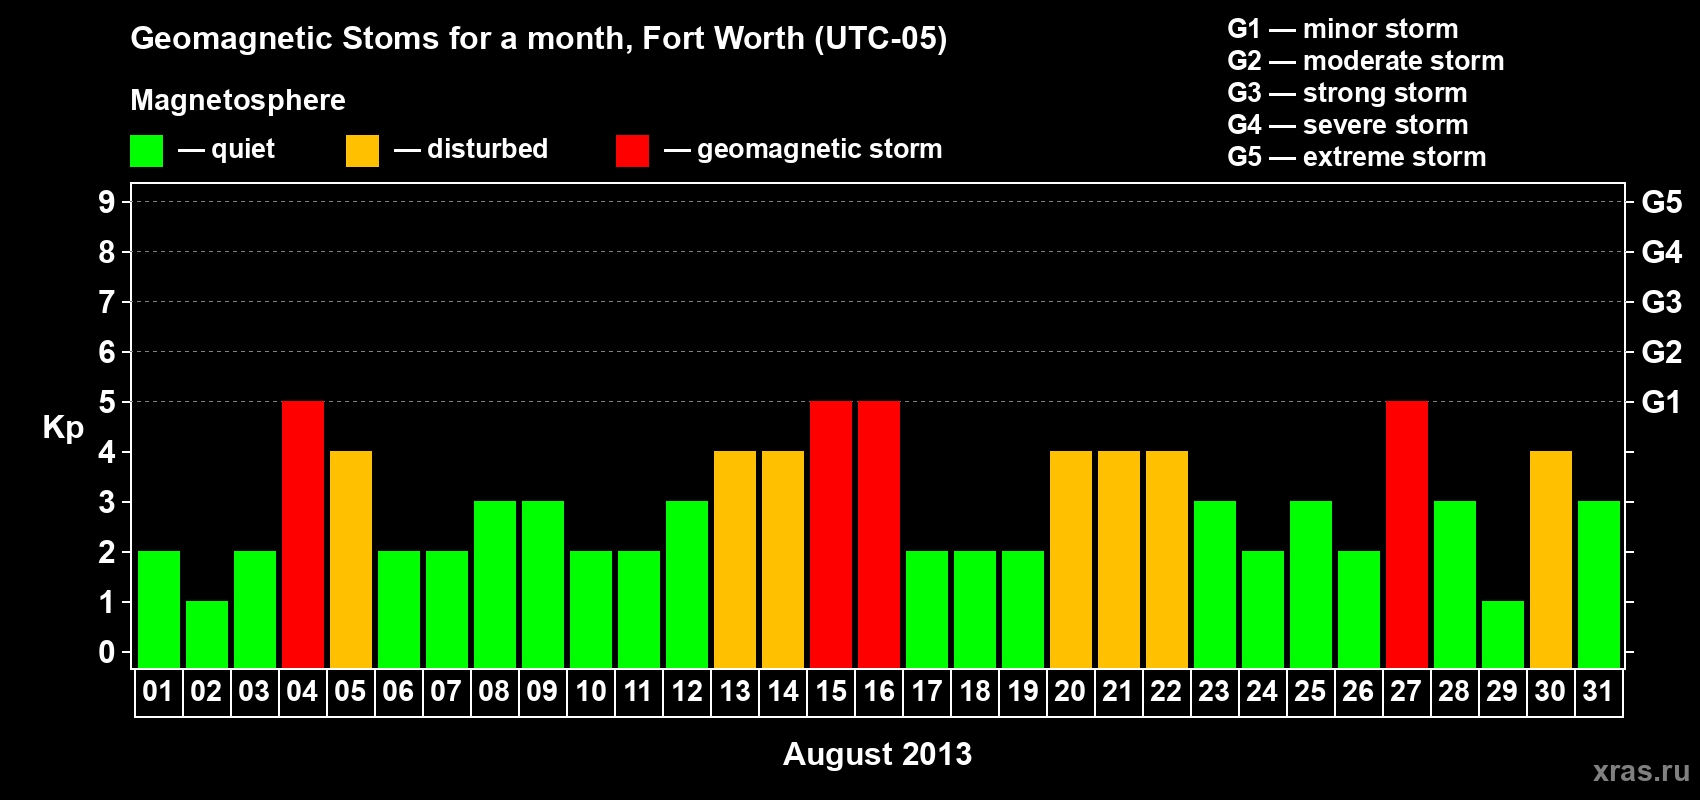Click the red geomagnetic storm legend swatch
This screenshot has width=1700, height=800.
click(x=633, y=151)
